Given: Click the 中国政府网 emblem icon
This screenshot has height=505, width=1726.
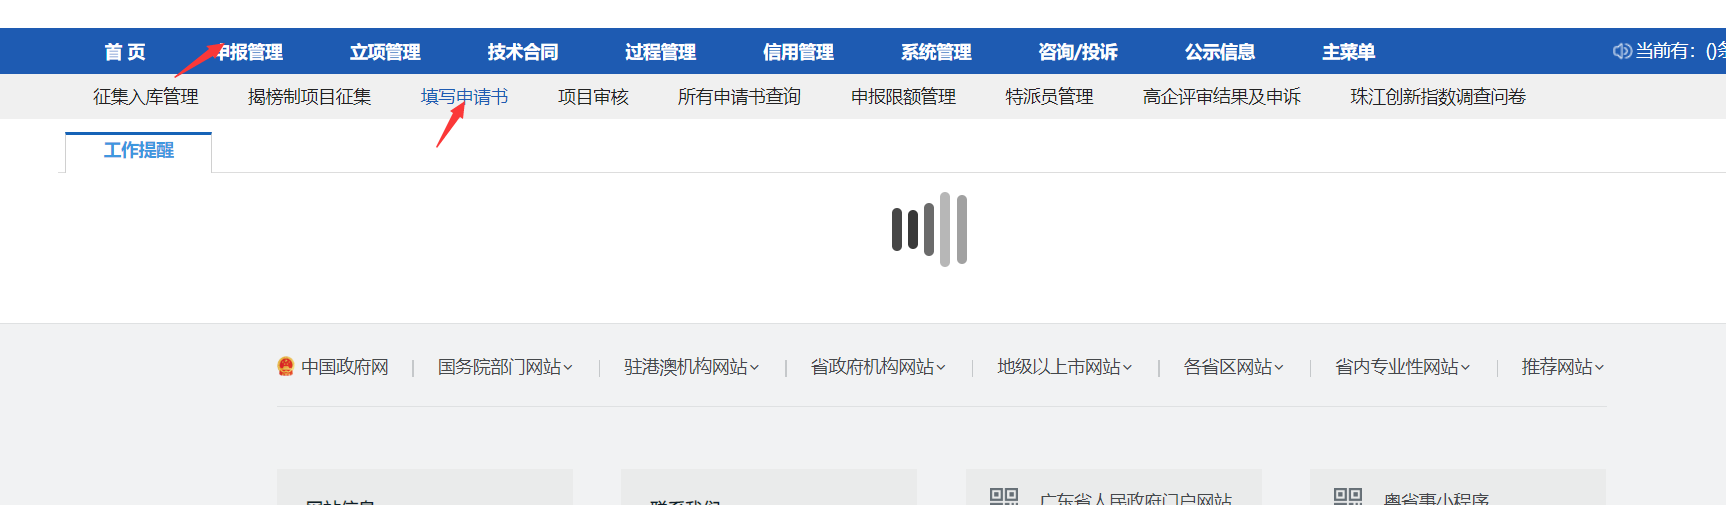Looking at the screenshot, I should tap(286, 367).
